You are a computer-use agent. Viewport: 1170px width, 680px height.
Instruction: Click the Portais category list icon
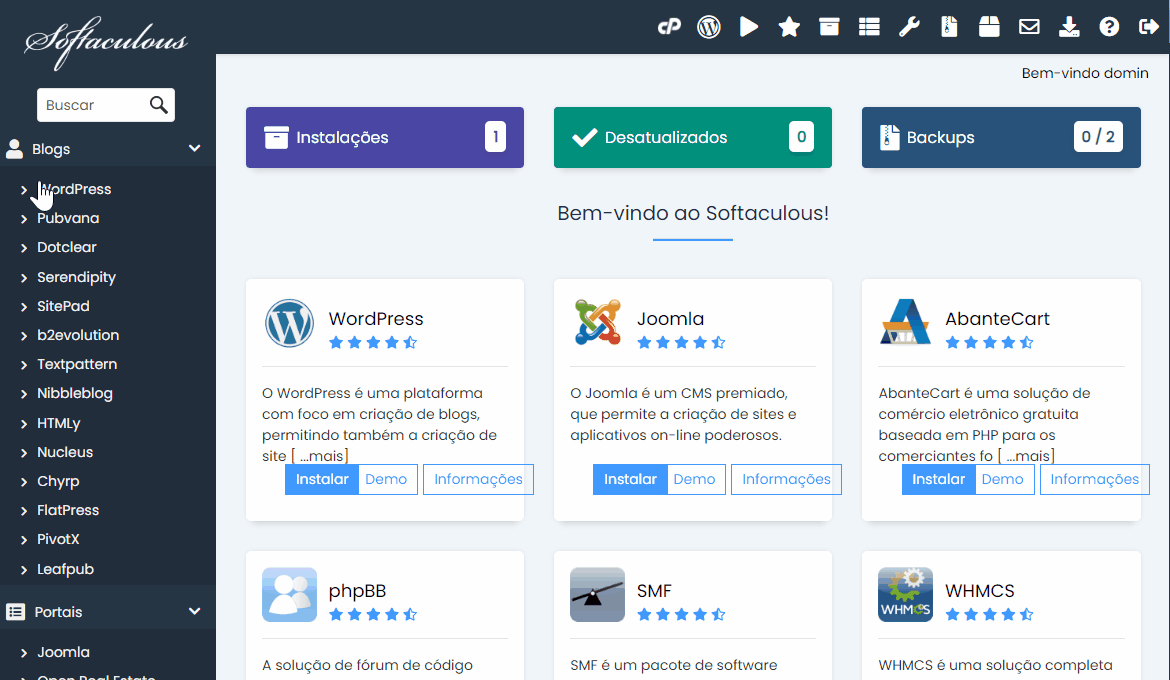(16, 612)
